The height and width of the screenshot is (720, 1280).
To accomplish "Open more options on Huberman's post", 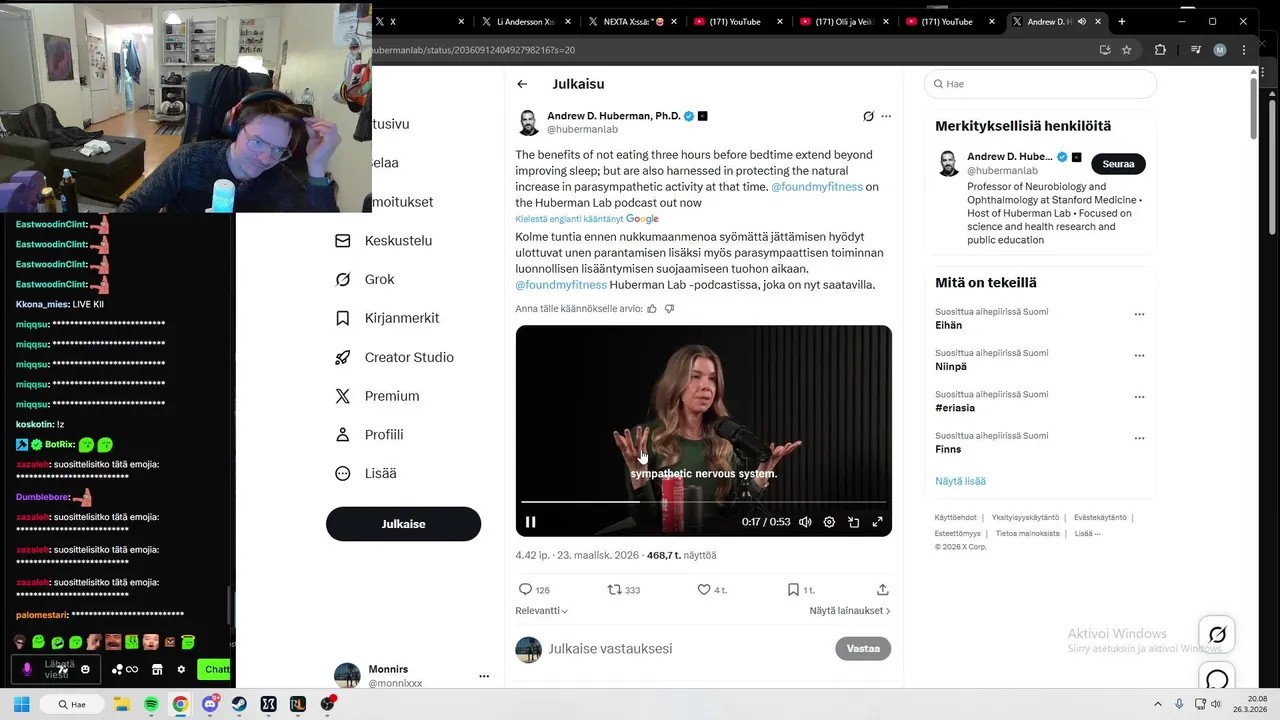I will coord(886,116).
